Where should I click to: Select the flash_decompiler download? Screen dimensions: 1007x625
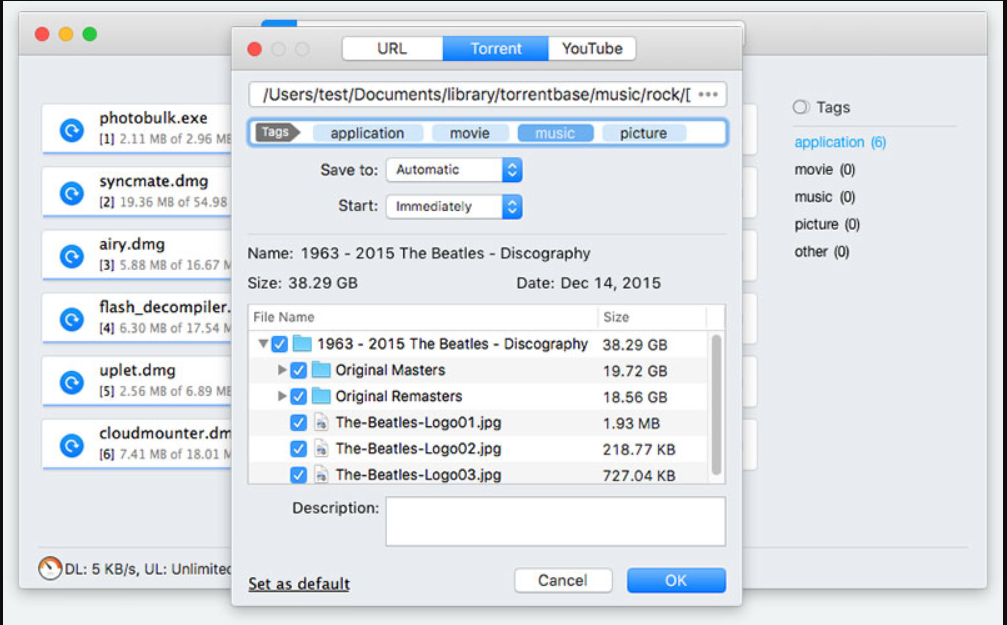click(x=137, y=318)
